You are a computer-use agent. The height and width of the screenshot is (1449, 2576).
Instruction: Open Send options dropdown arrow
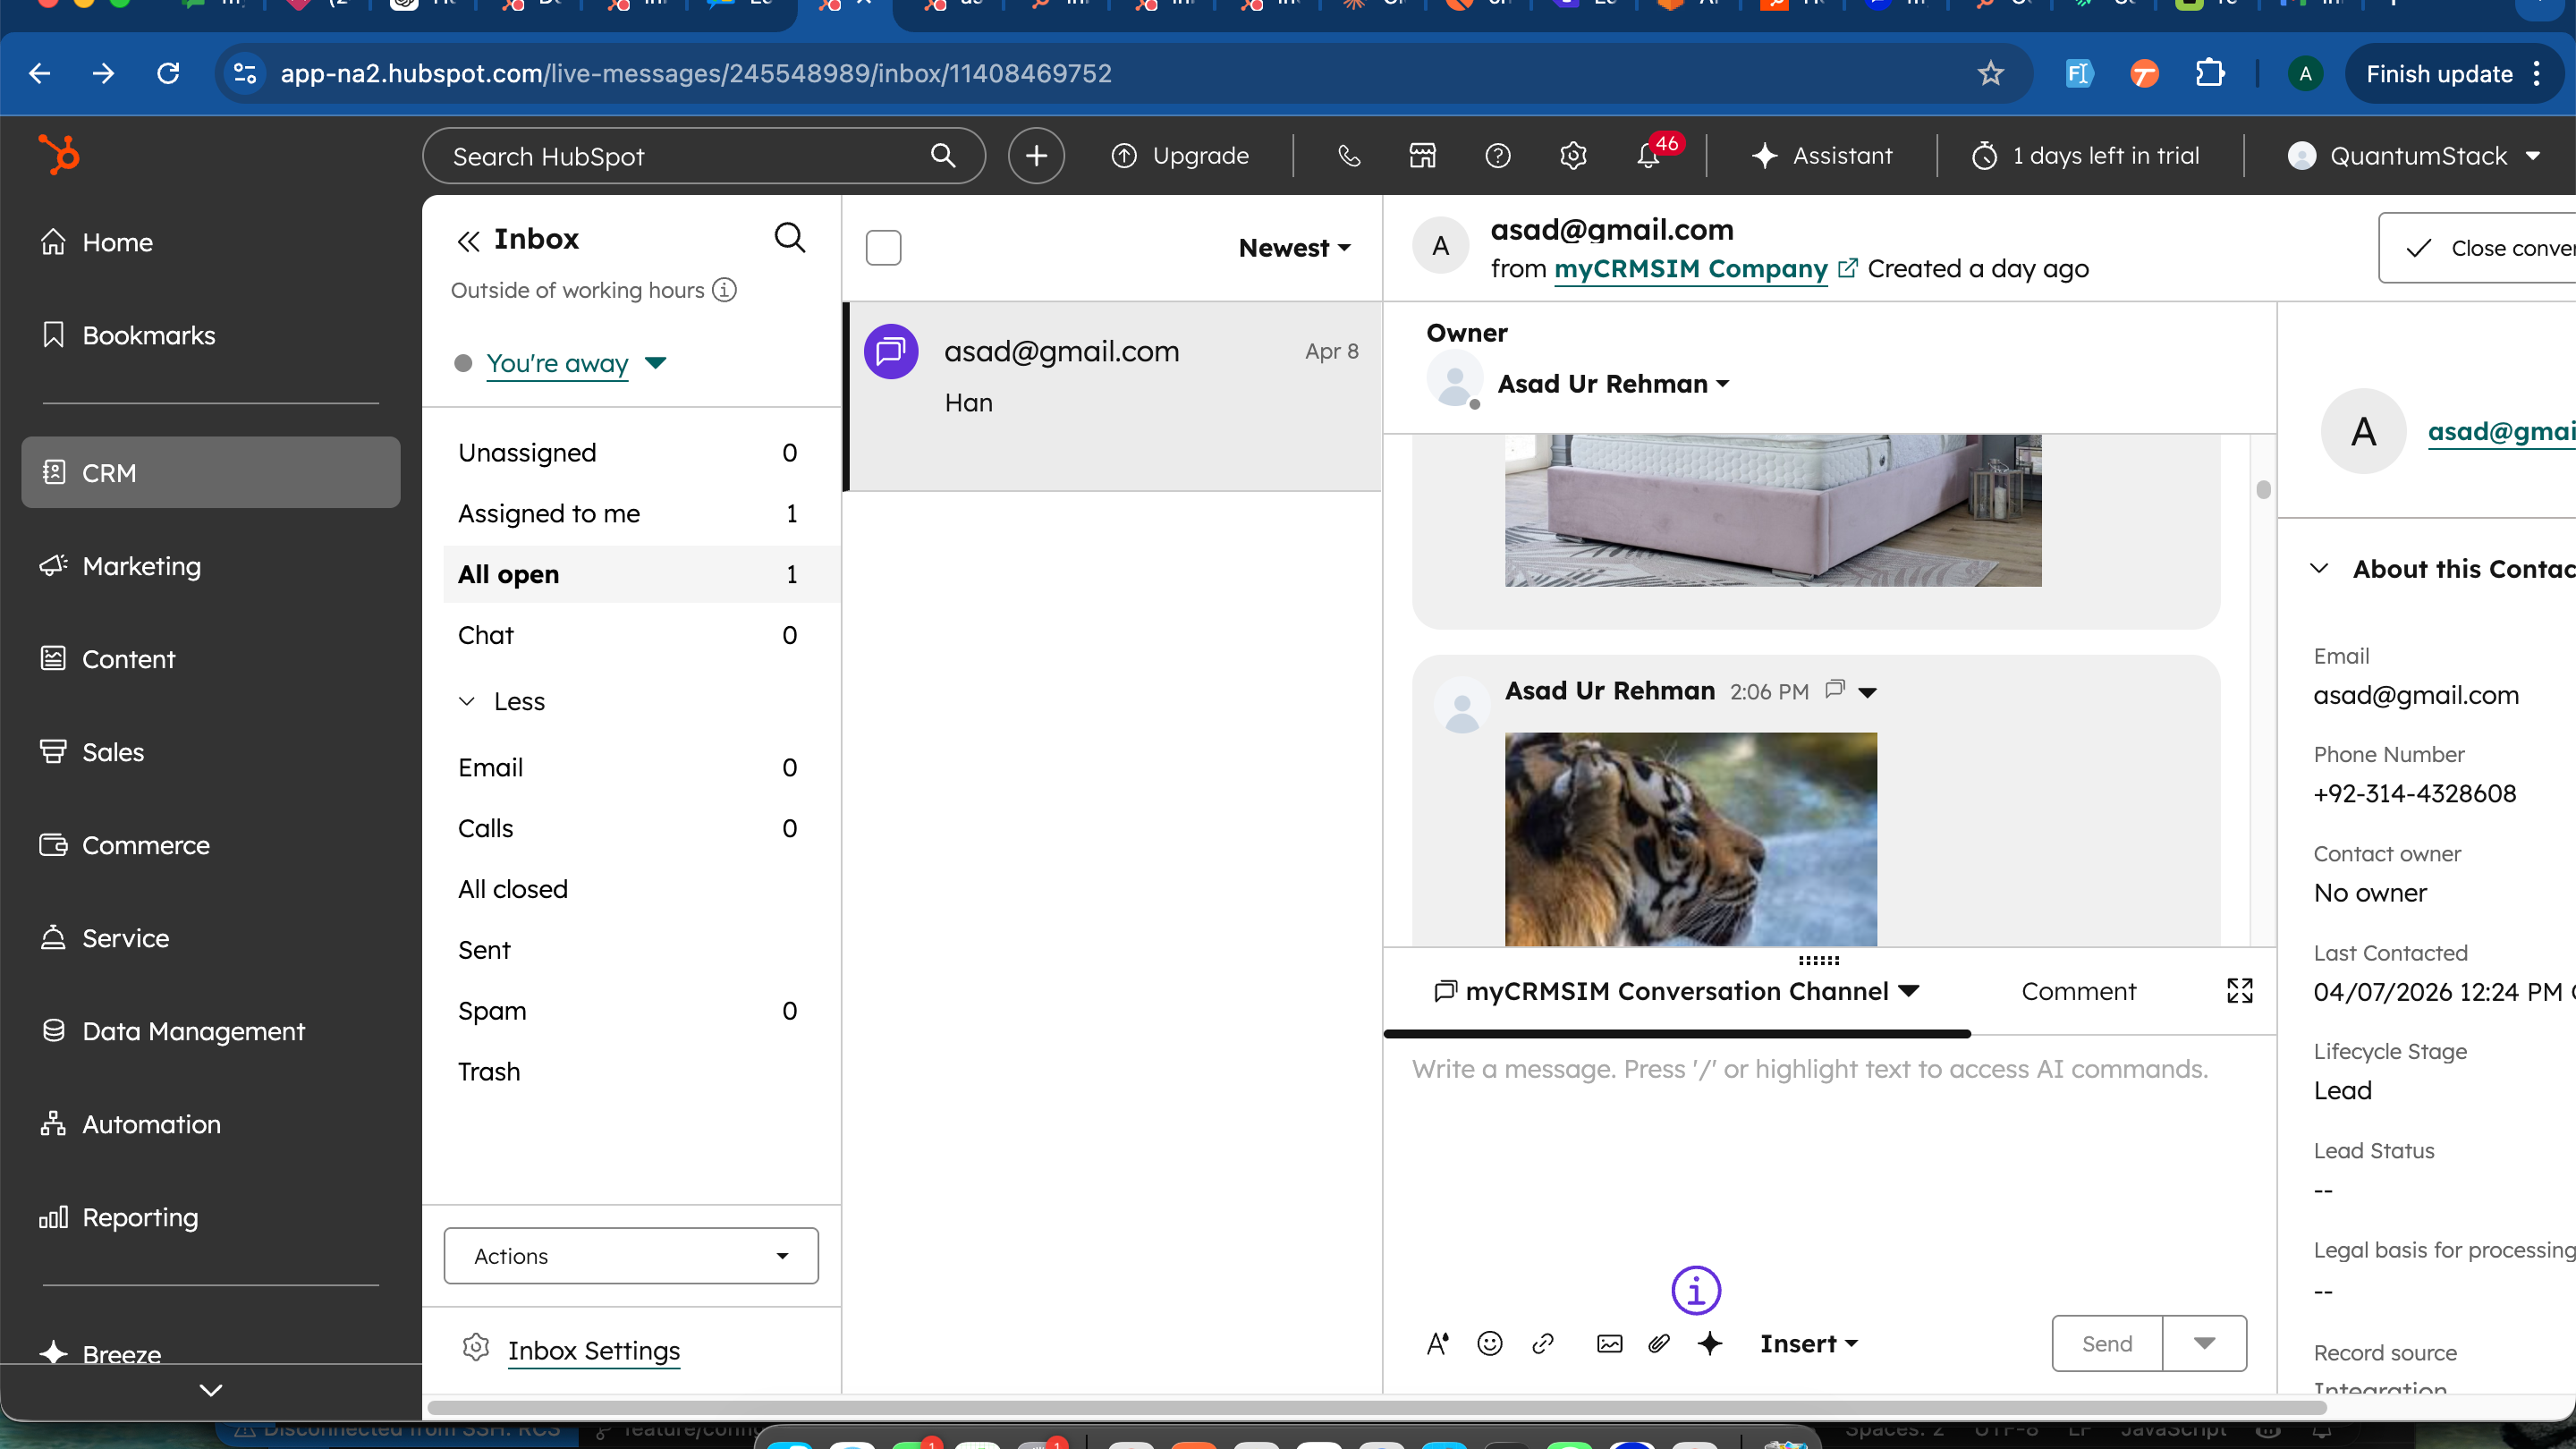coord(2204,1343)
